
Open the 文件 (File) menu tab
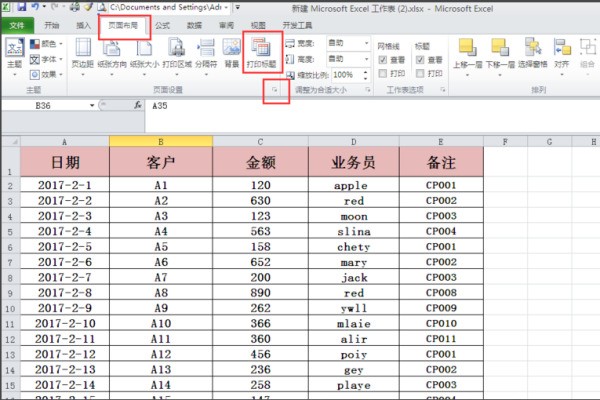(x=17, y=25)
